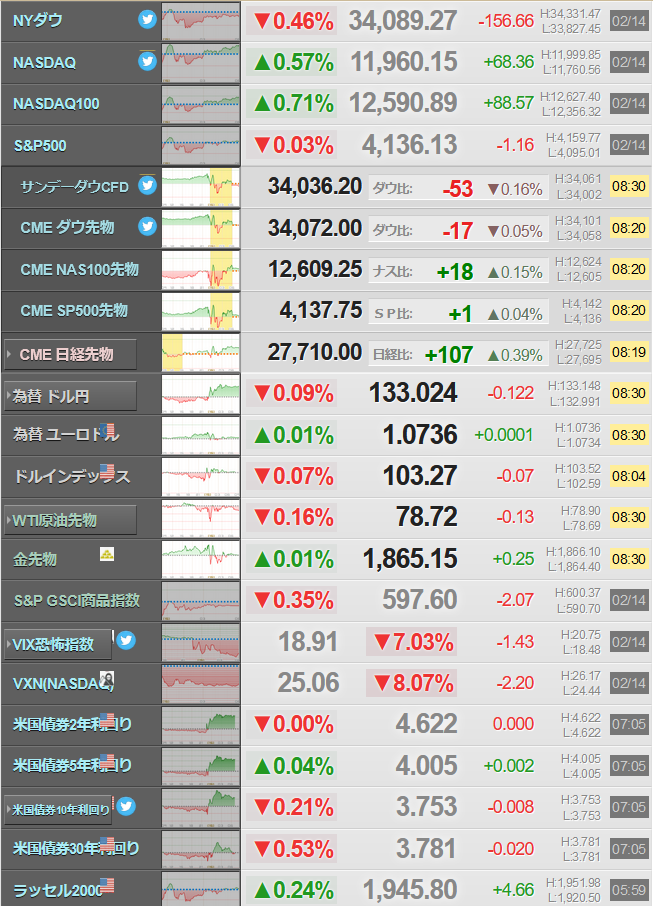
Task: Open the NASDAQ100 index link
Action: point(56,104)
